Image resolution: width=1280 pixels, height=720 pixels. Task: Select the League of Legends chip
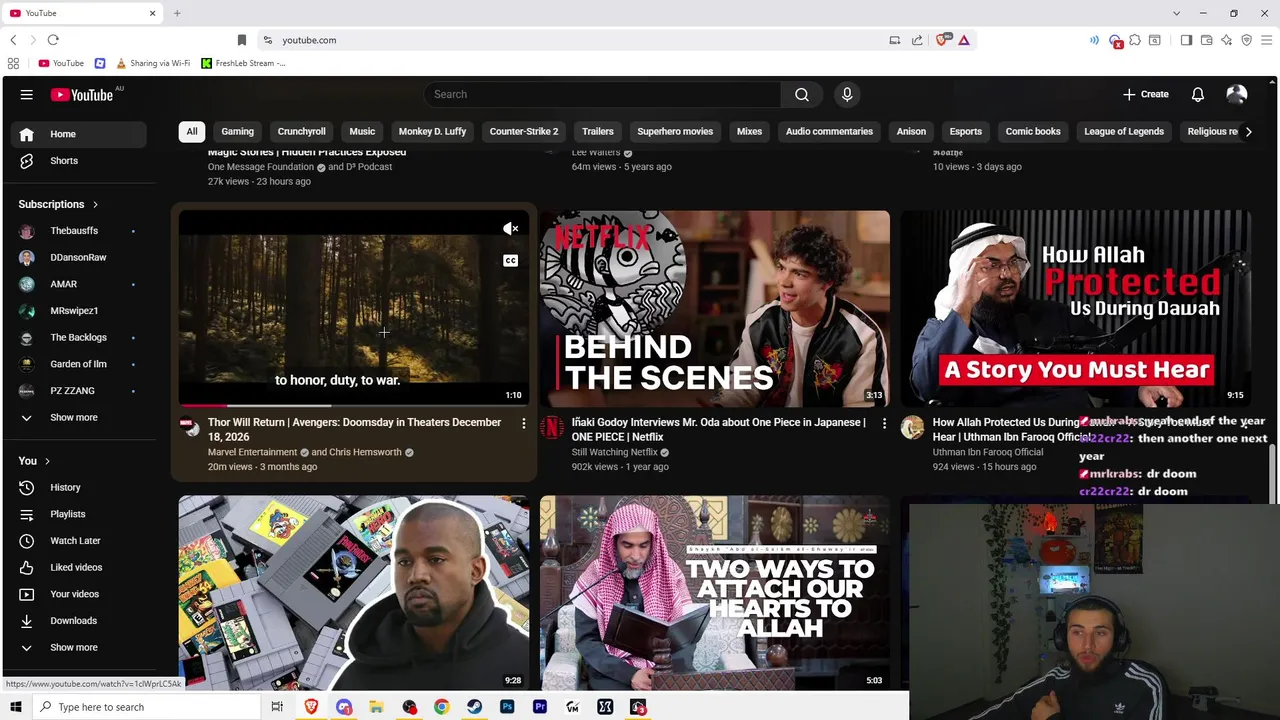coord(1124,131)
